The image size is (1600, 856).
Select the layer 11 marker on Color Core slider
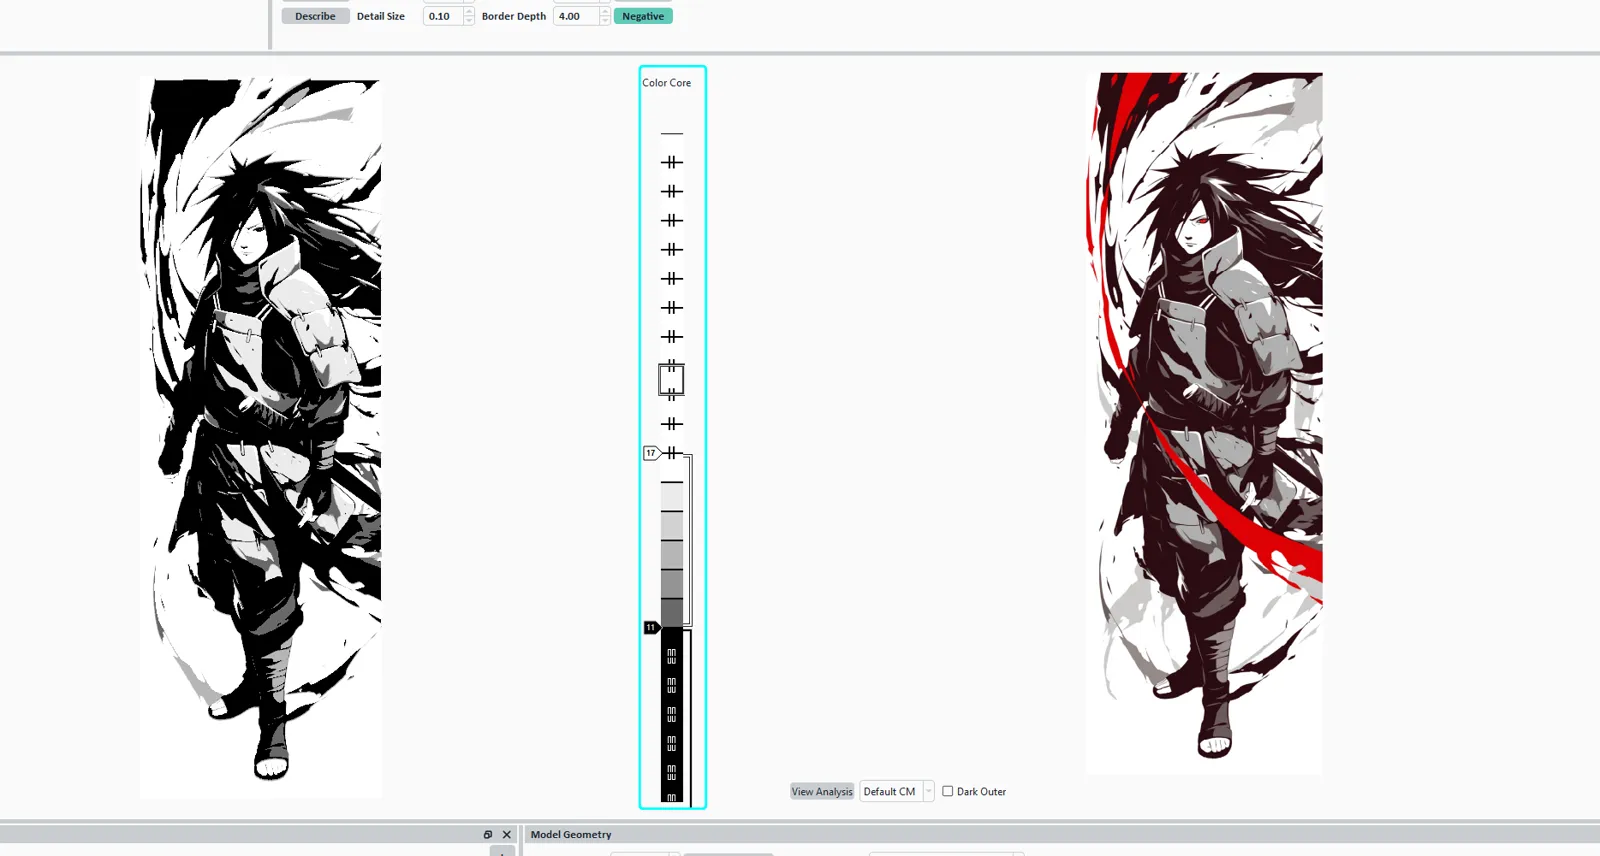(x=651, y=628)
